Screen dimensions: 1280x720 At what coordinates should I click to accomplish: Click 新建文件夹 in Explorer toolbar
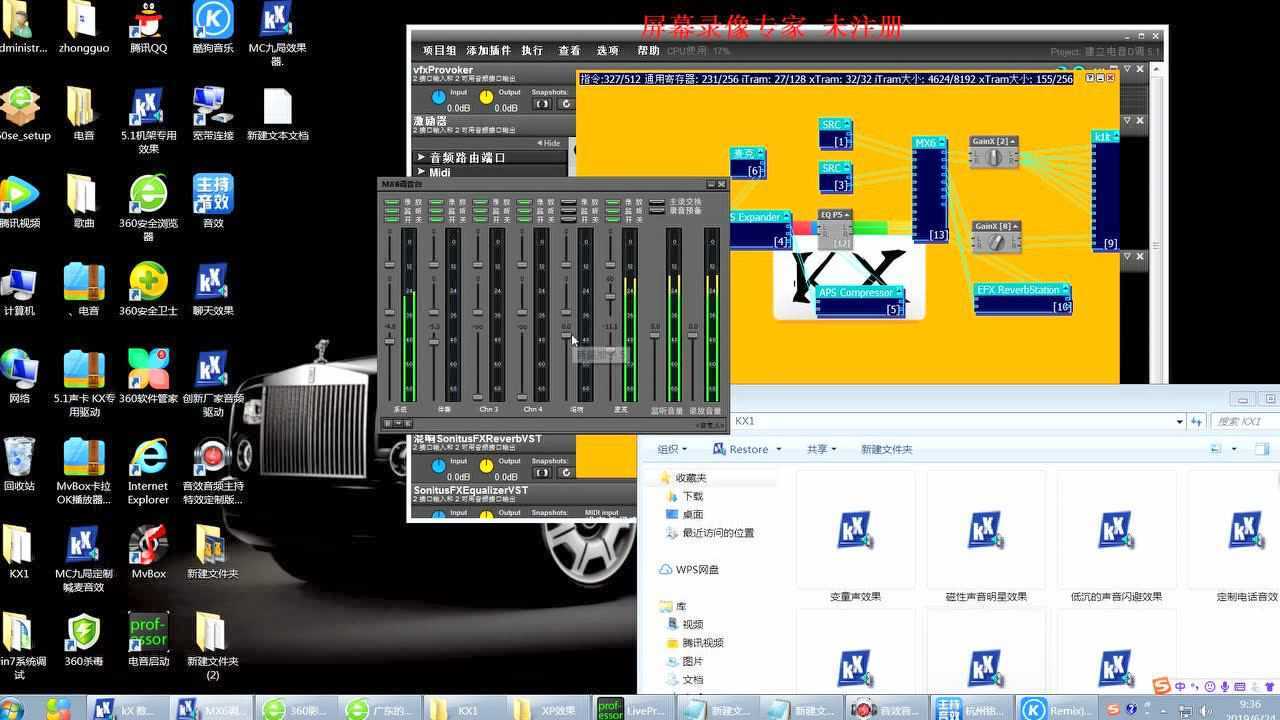pos(886,450)
